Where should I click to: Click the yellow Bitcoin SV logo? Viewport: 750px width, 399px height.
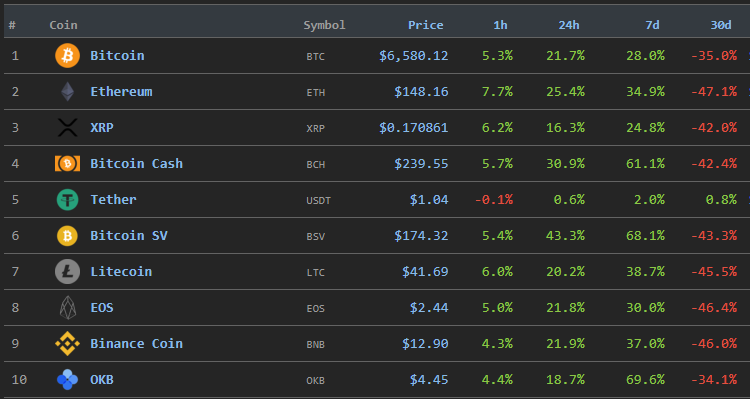(67, 235)
